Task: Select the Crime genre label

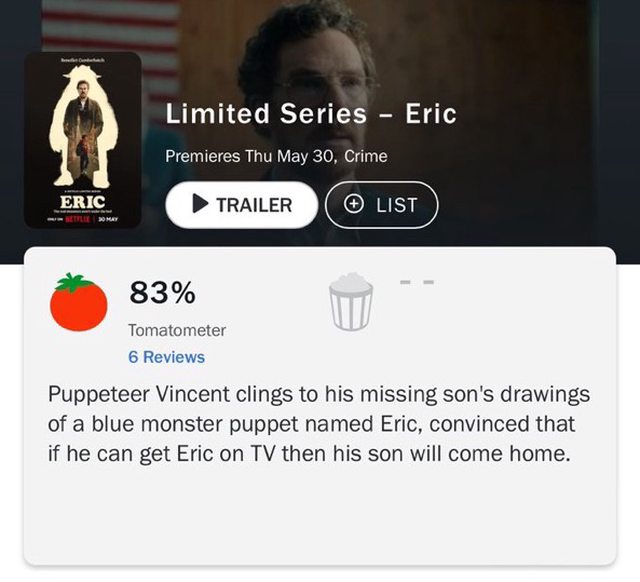Action: coord(366,156)
